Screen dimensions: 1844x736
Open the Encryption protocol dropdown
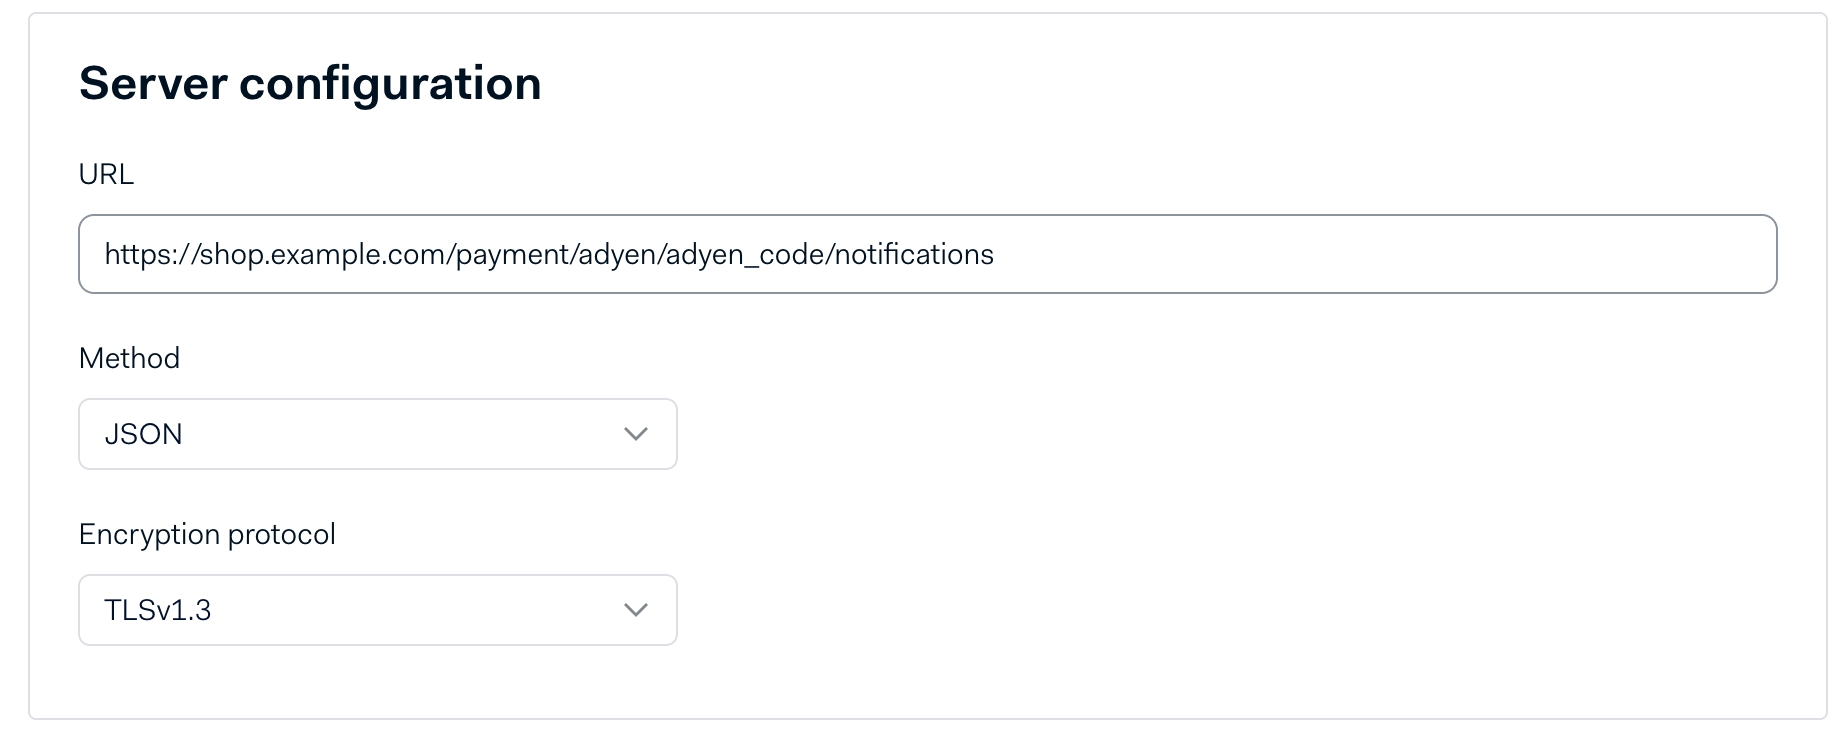point(377,610)
